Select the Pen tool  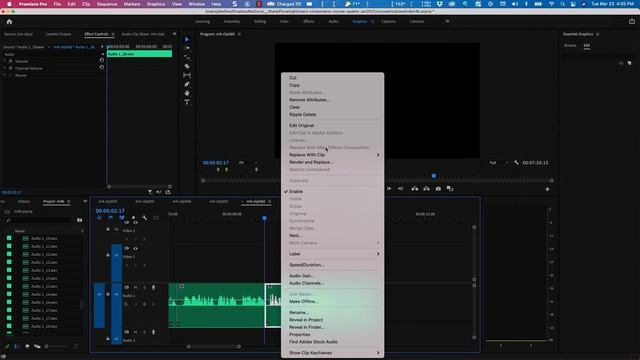(x=187, y=84)
